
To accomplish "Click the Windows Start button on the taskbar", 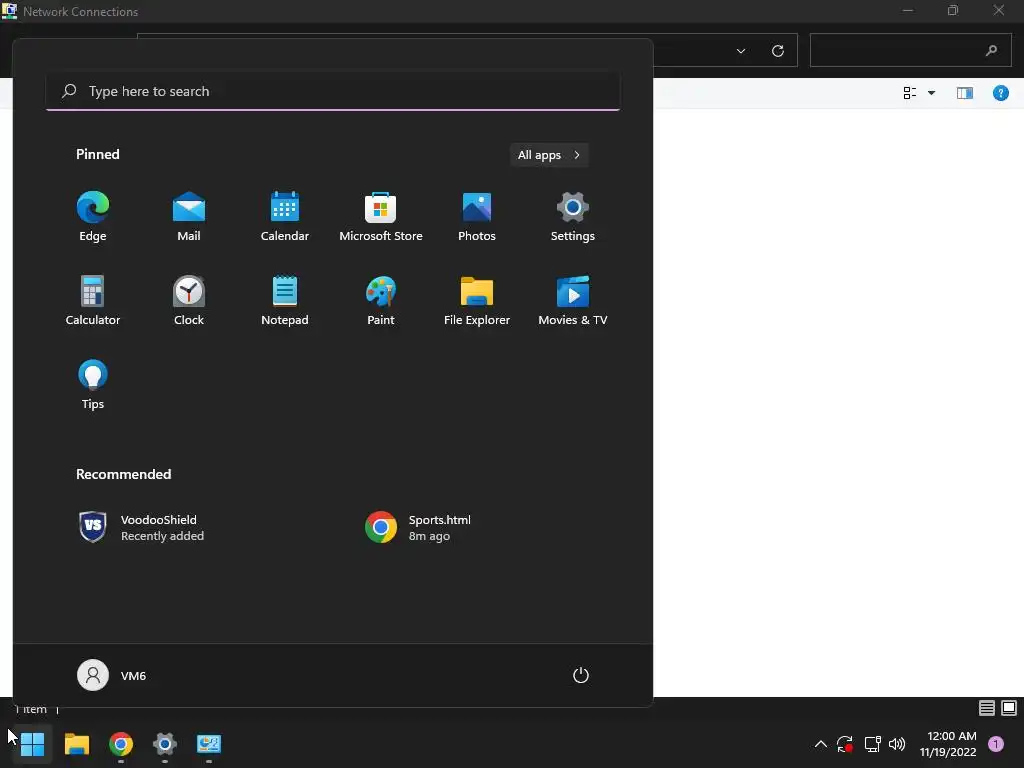I will [33, 744].
